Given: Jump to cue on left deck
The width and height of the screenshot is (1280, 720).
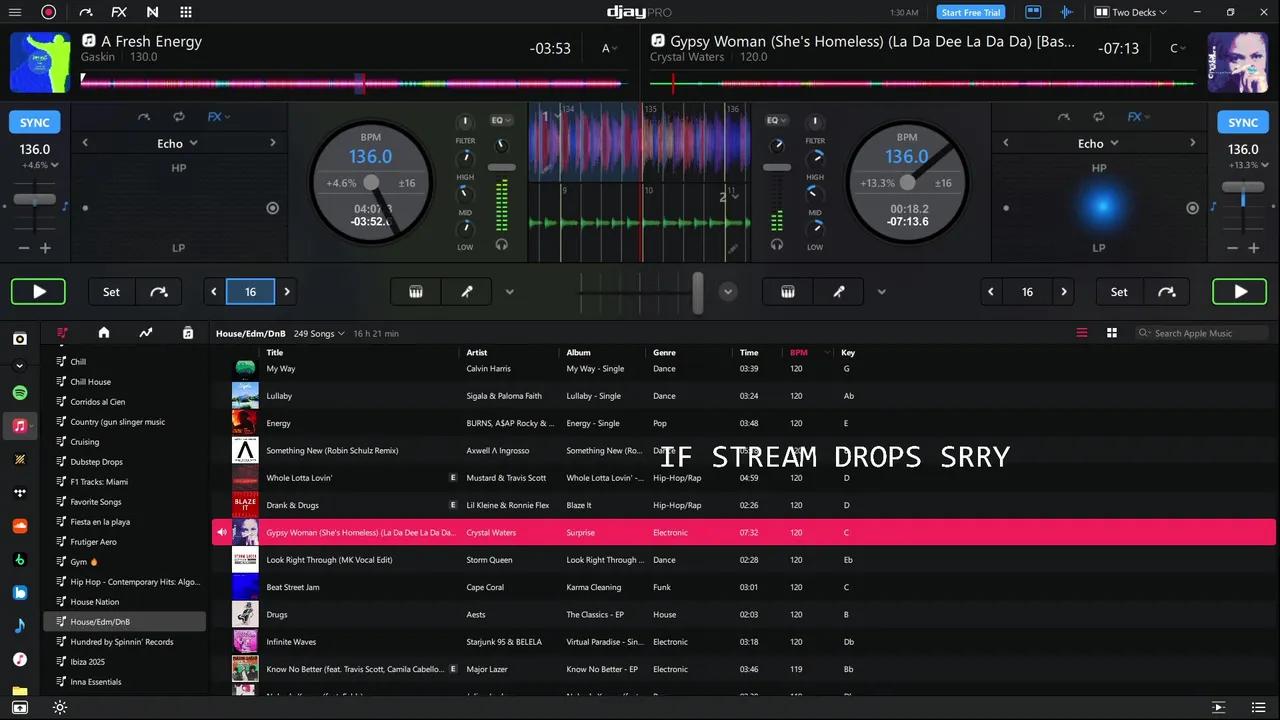Looking at the screenshot, I should tap(159, 292).
